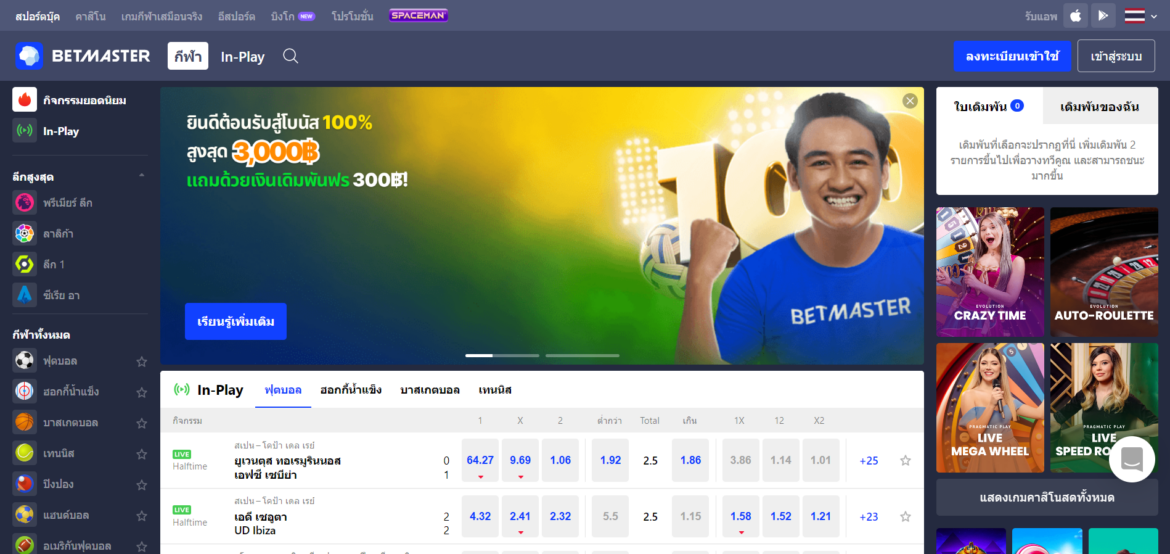Open the Live Mega Wheel thumbnail
Image resolution: width=1170 pixels, height=554 pixels.
coord(990,408)
